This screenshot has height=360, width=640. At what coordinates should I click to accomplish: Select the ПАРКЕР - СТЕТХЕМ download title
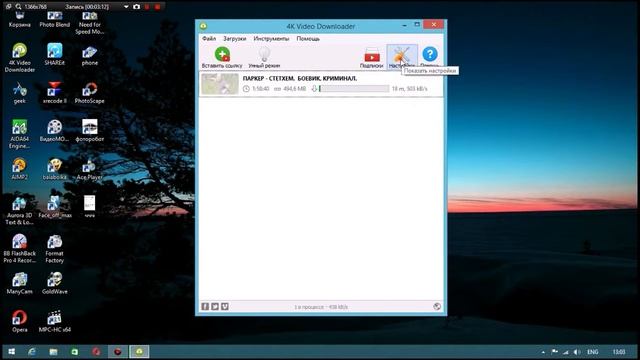point(300,78)
